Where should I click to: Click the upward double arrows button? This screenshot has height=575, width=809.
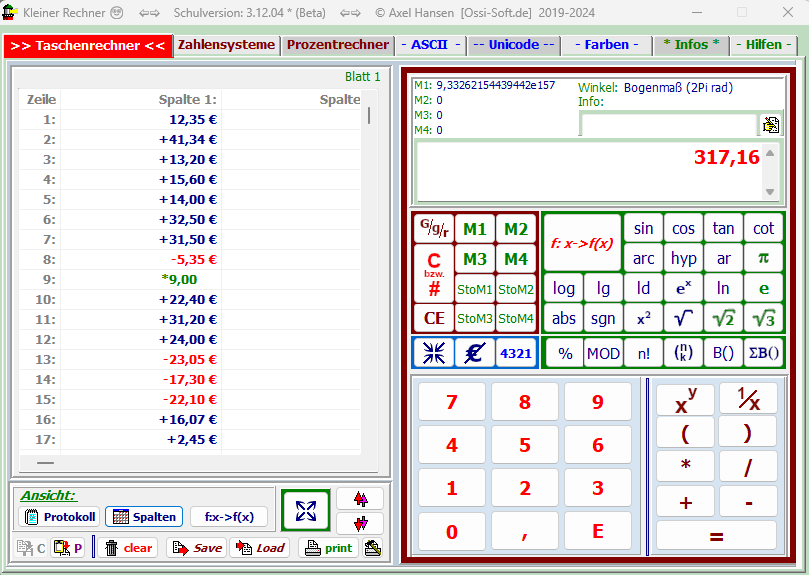click(x=359, y=499)
